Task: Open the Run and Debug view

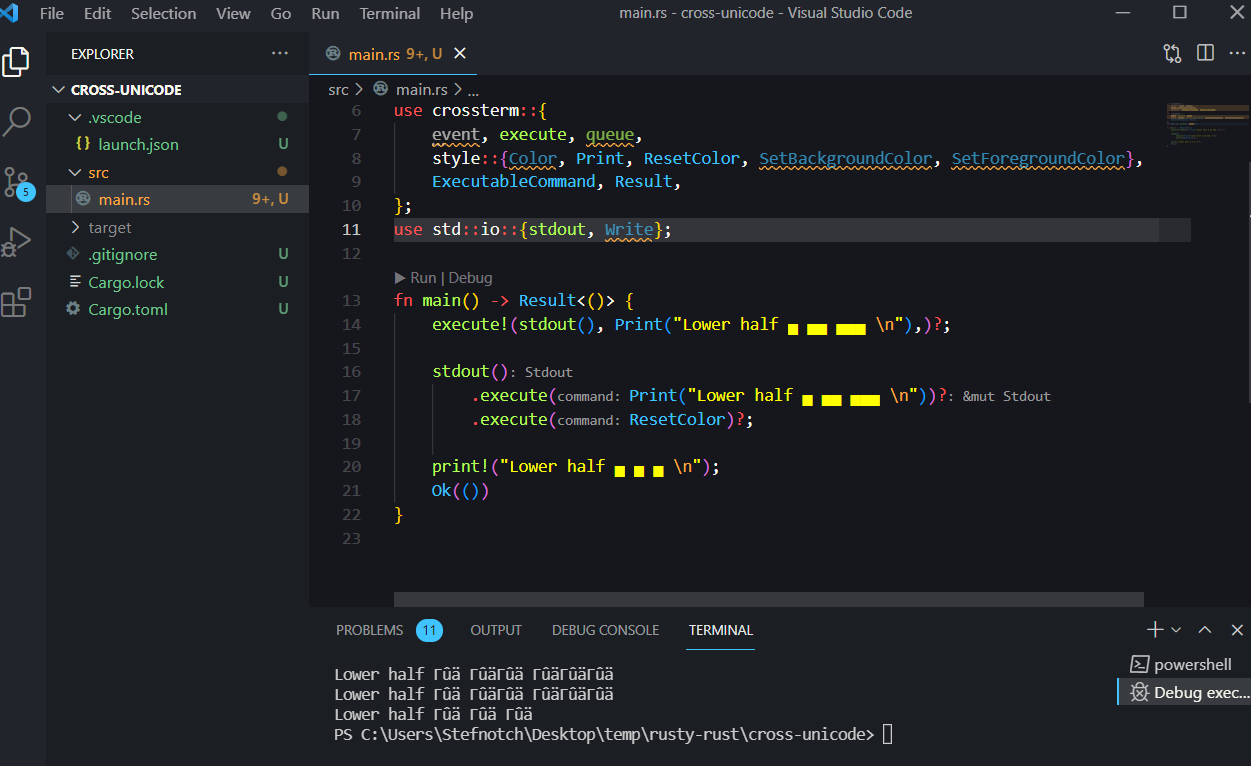Action: click(x=16, y=242)
